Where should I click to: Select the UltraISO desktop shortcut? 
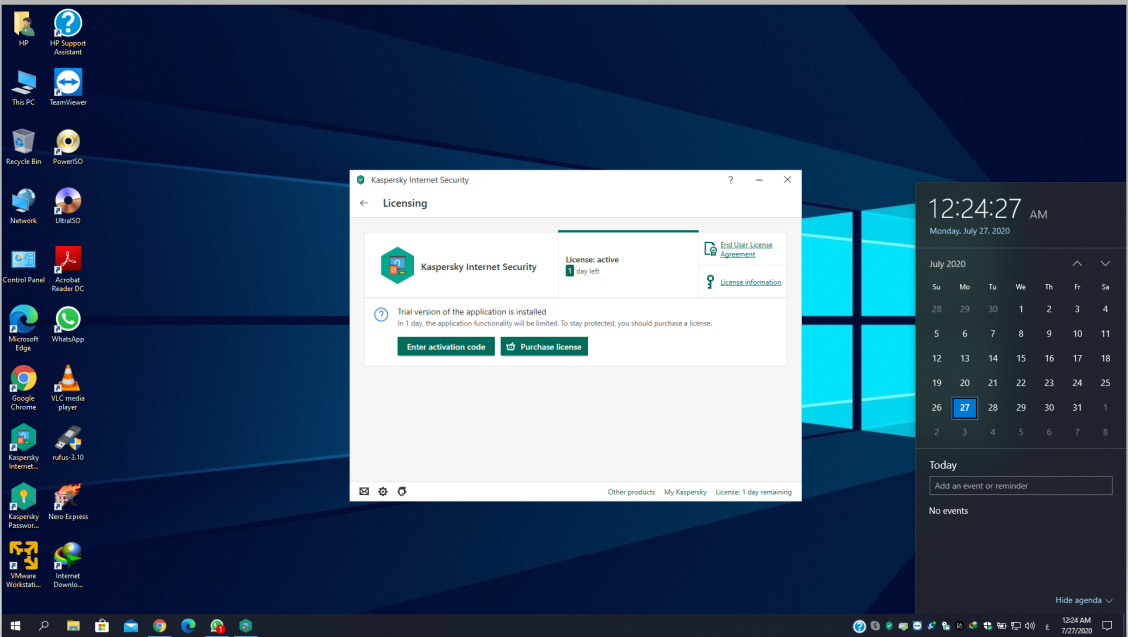click(x=68, y=206)
